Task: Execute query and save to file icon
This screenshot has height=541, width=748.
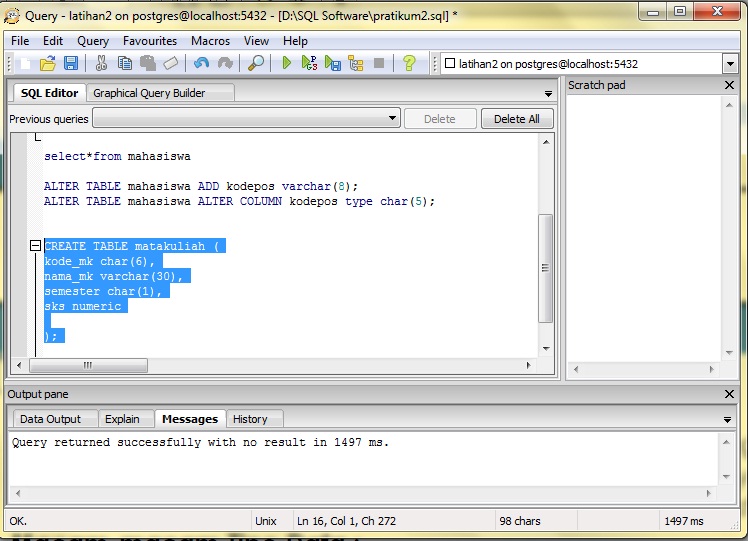Action: [332, 63]
